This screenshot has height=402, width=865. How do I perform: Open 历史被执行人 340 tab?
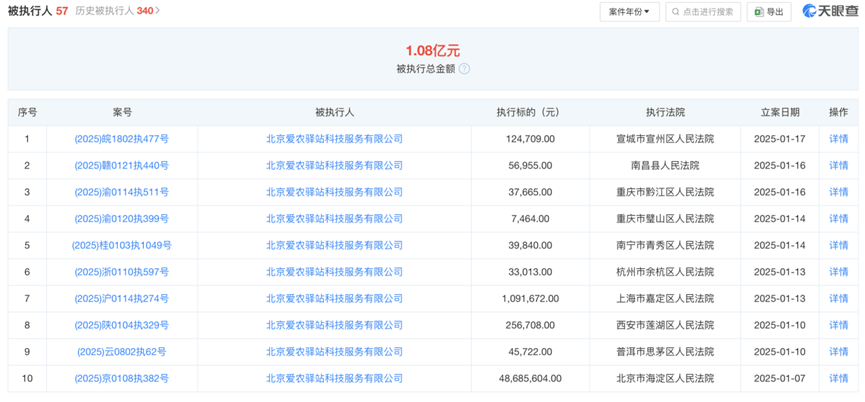[118, 10]
